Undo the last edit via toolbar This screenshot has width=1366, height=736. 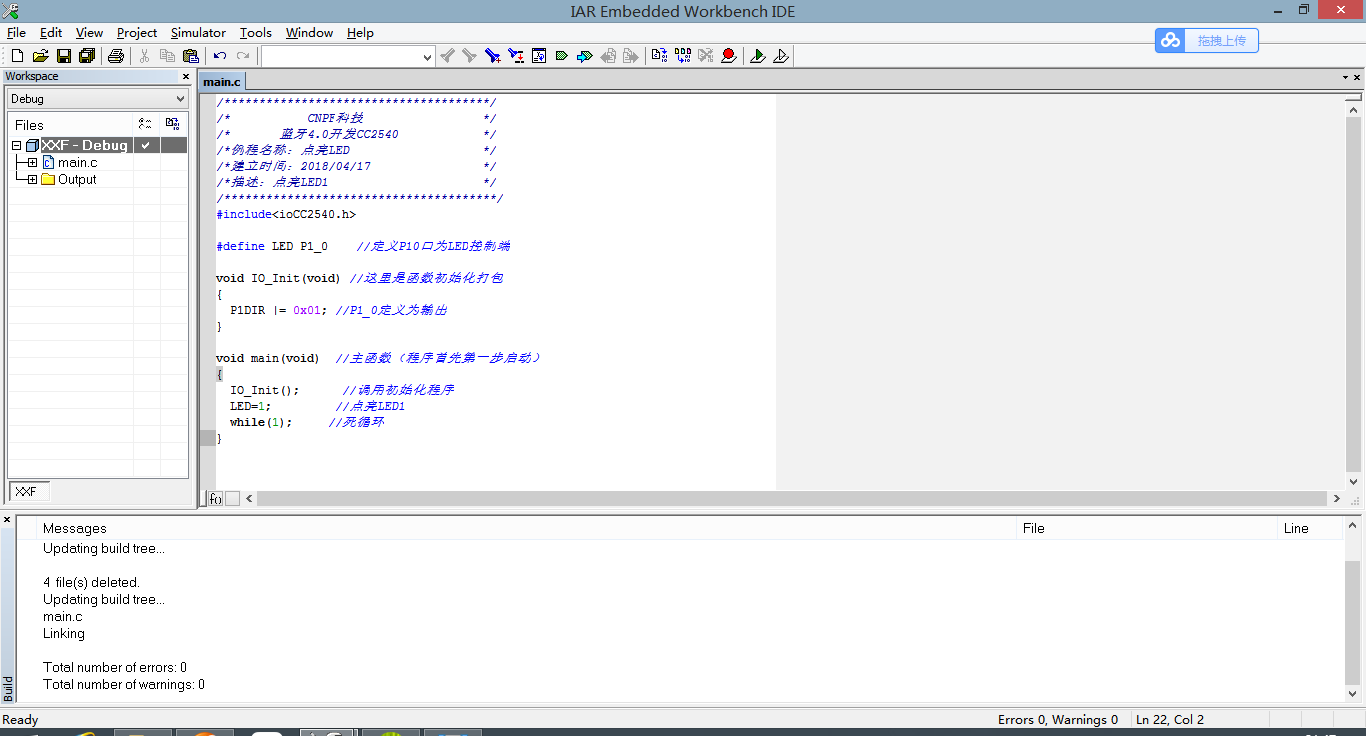point(220,56)
